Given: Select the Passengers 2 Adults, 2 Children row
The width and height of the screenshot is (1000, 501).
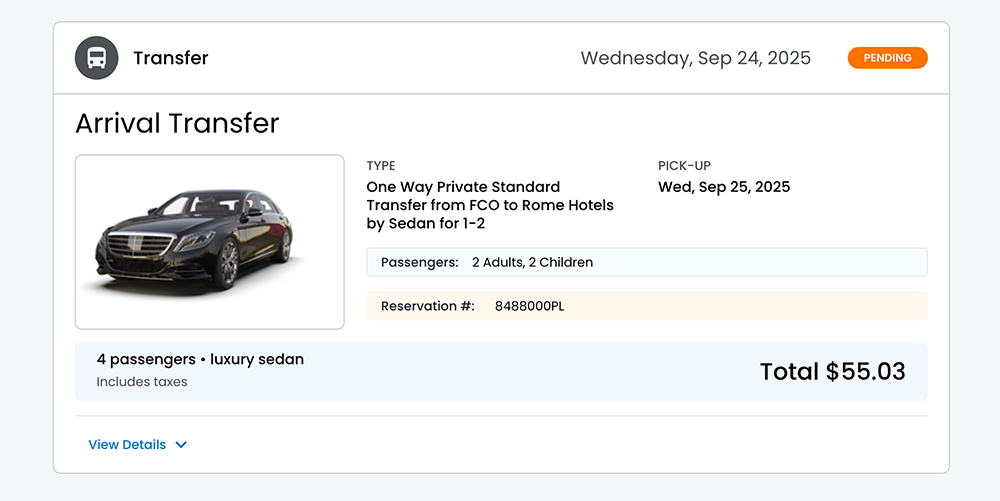Looking at the screenshot, I should (647, 263).
